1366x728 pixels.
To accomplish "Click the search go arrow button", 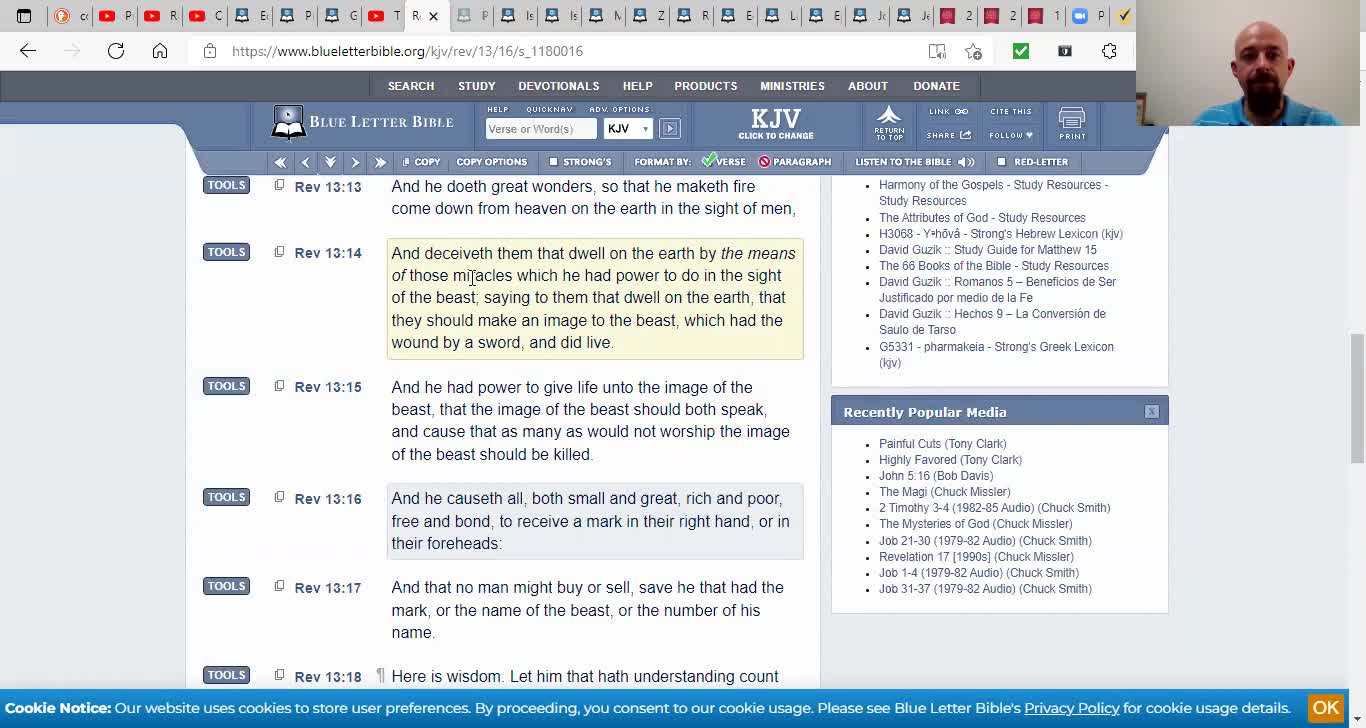I will tap(670, 128).
